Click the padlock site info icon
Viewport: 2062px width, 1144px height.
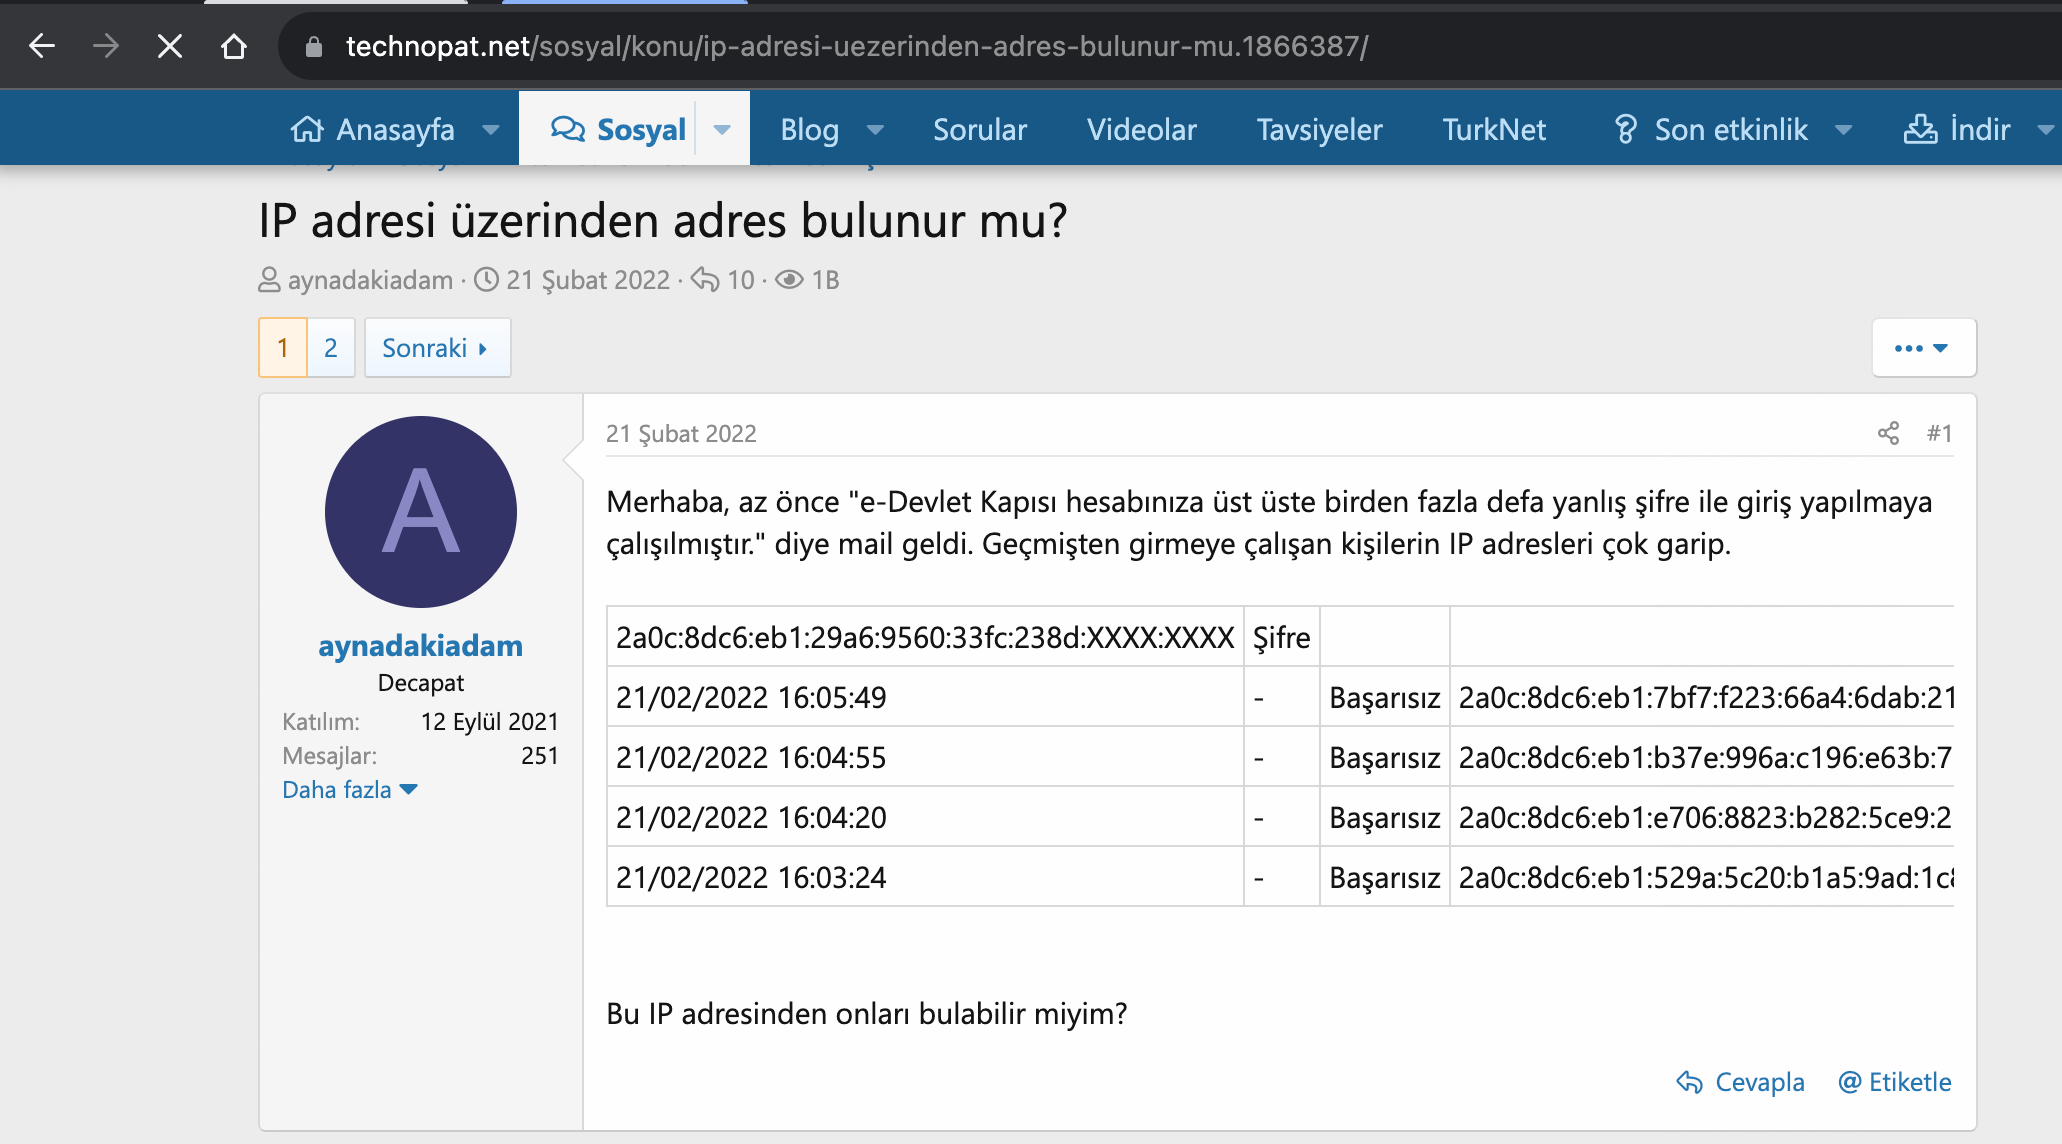[x=313, y=46]
